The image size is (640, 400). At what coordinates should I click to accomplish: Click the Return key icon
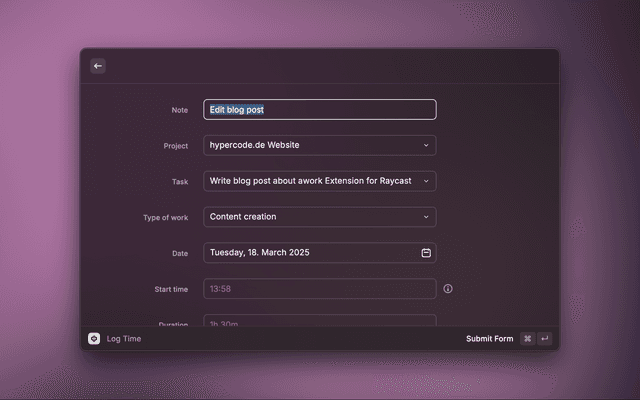click(x=544, y=339)
